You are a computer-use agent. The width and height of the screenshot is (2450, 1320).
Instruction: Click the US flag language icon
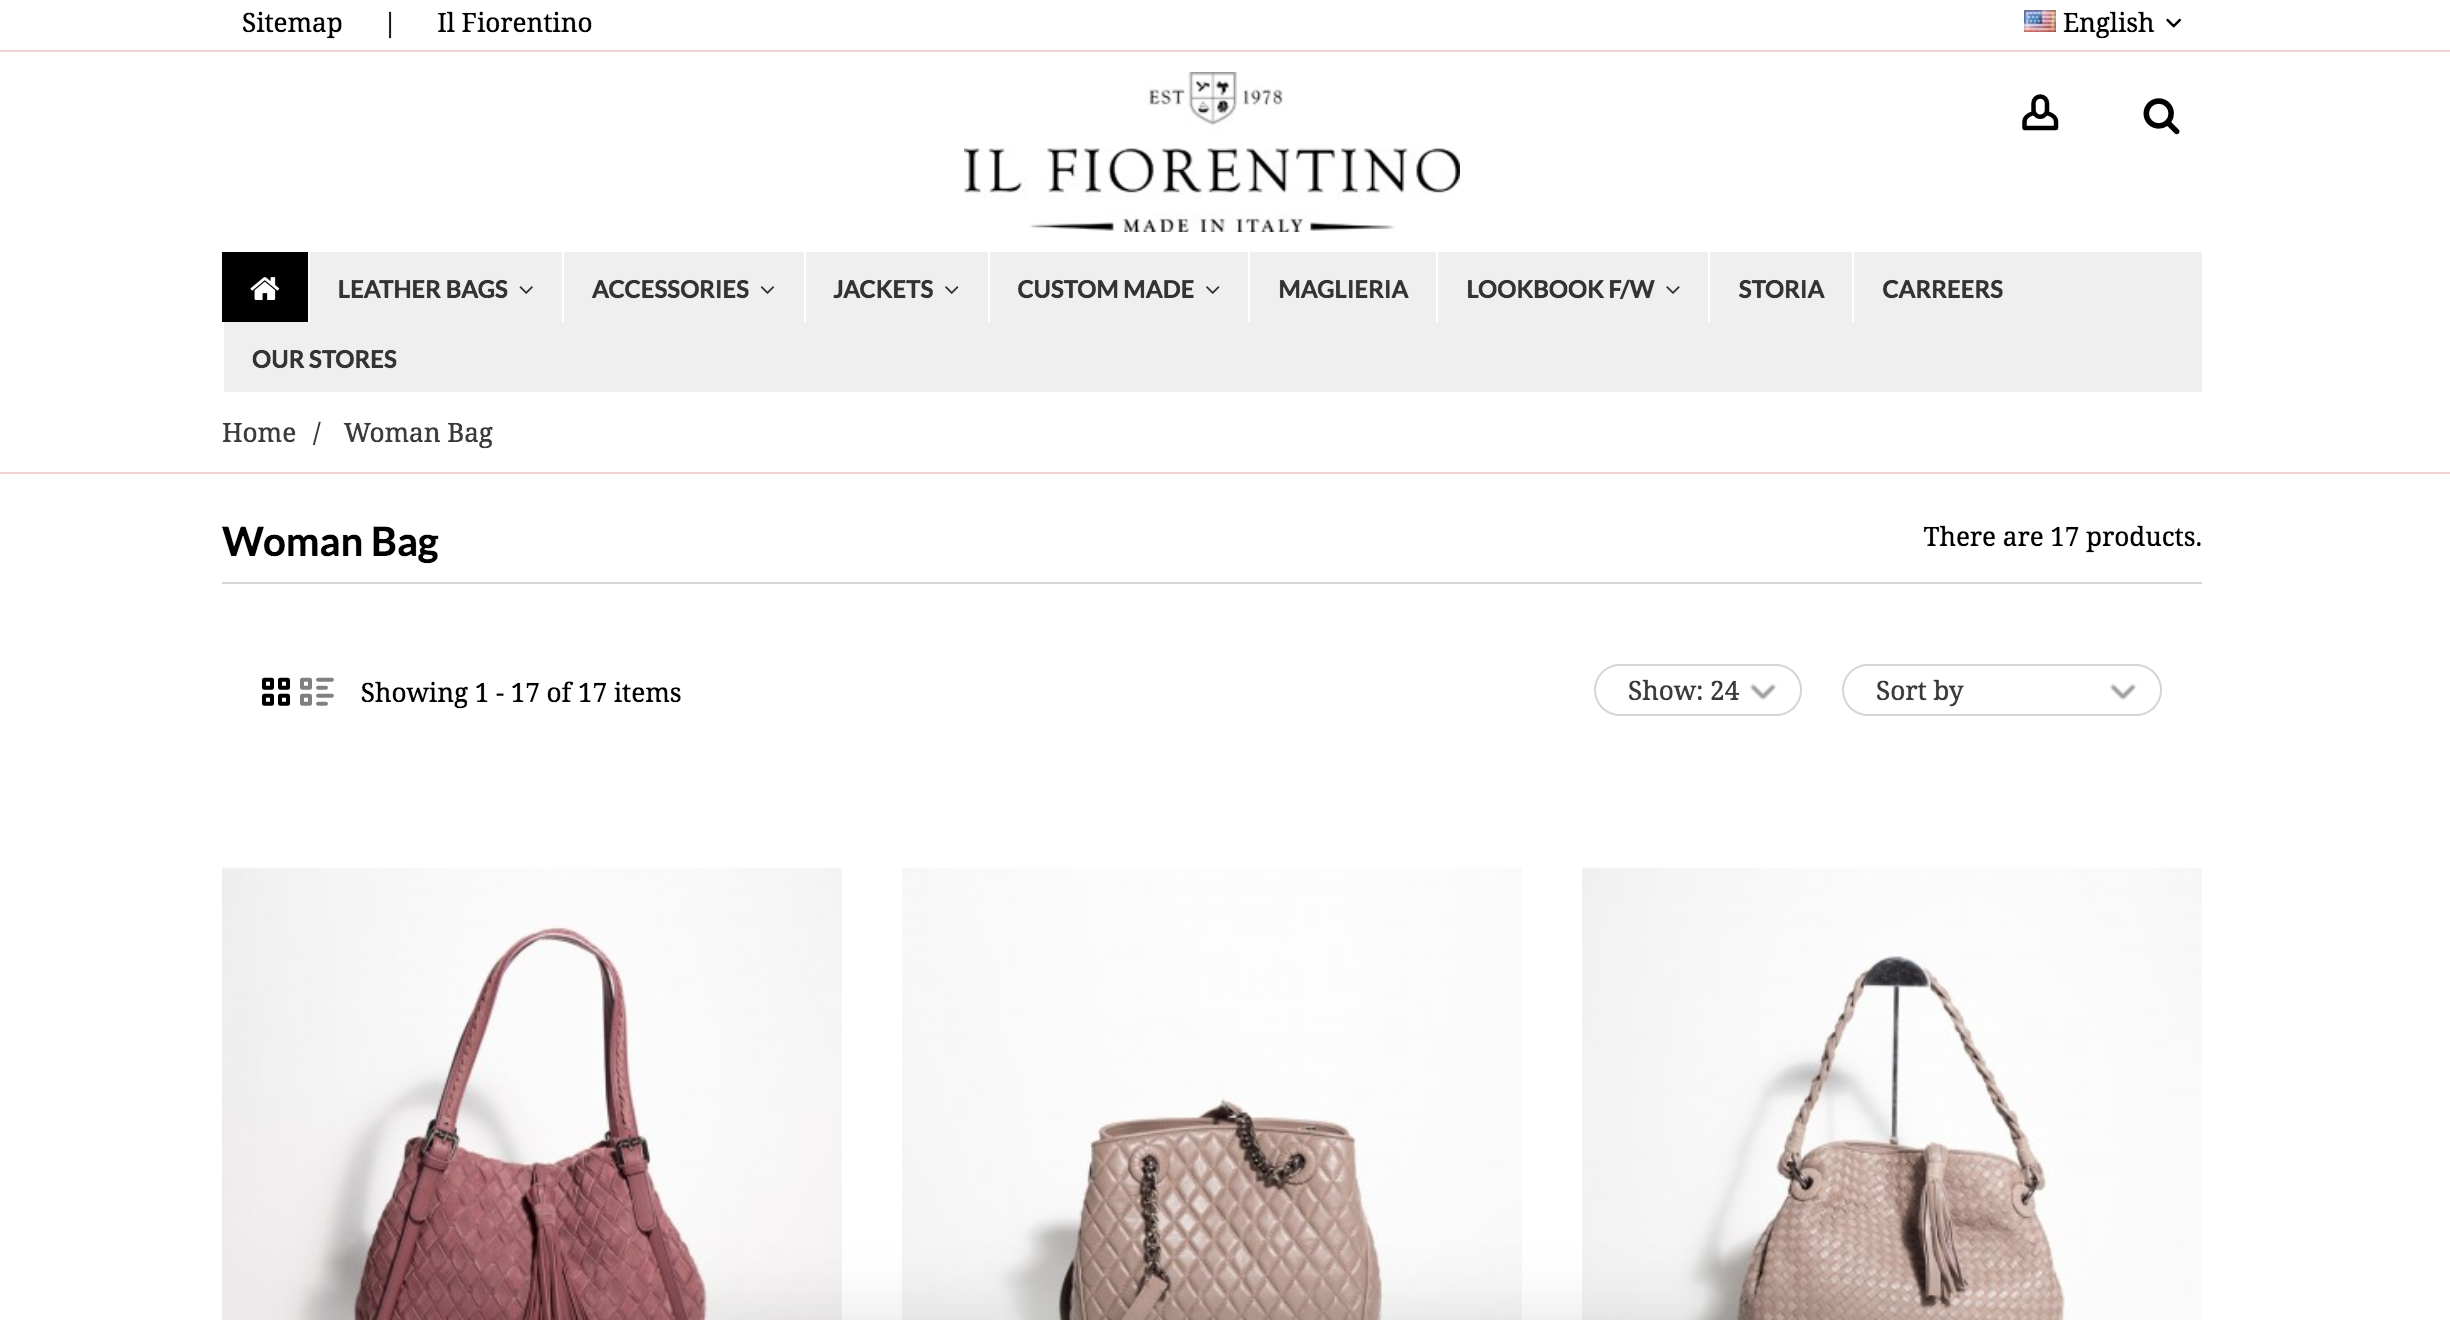(2039, 21)
